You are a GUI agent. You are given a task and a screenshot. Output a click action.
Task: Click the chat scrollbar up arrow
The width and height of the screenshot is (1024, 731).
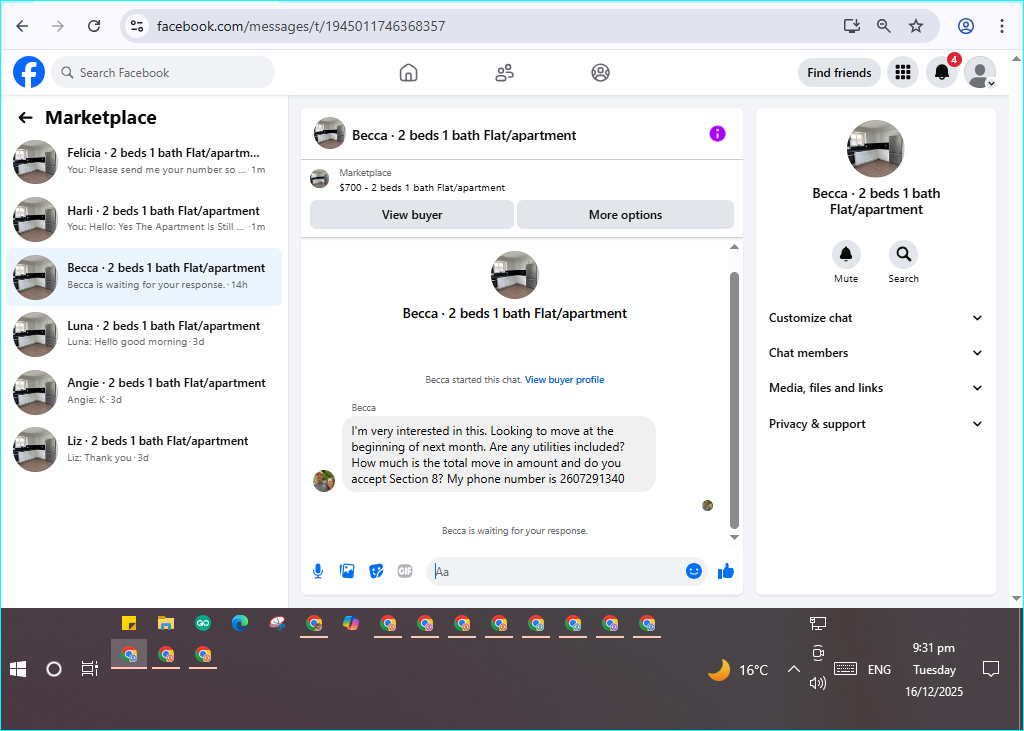click(734, 247)
